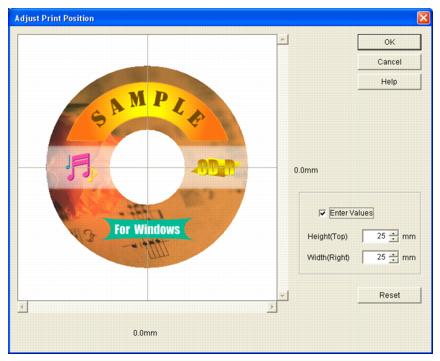Screen dimensions: 440x361
Task: Toggle the Enter Values checkbox
Action: coord(322,213)
